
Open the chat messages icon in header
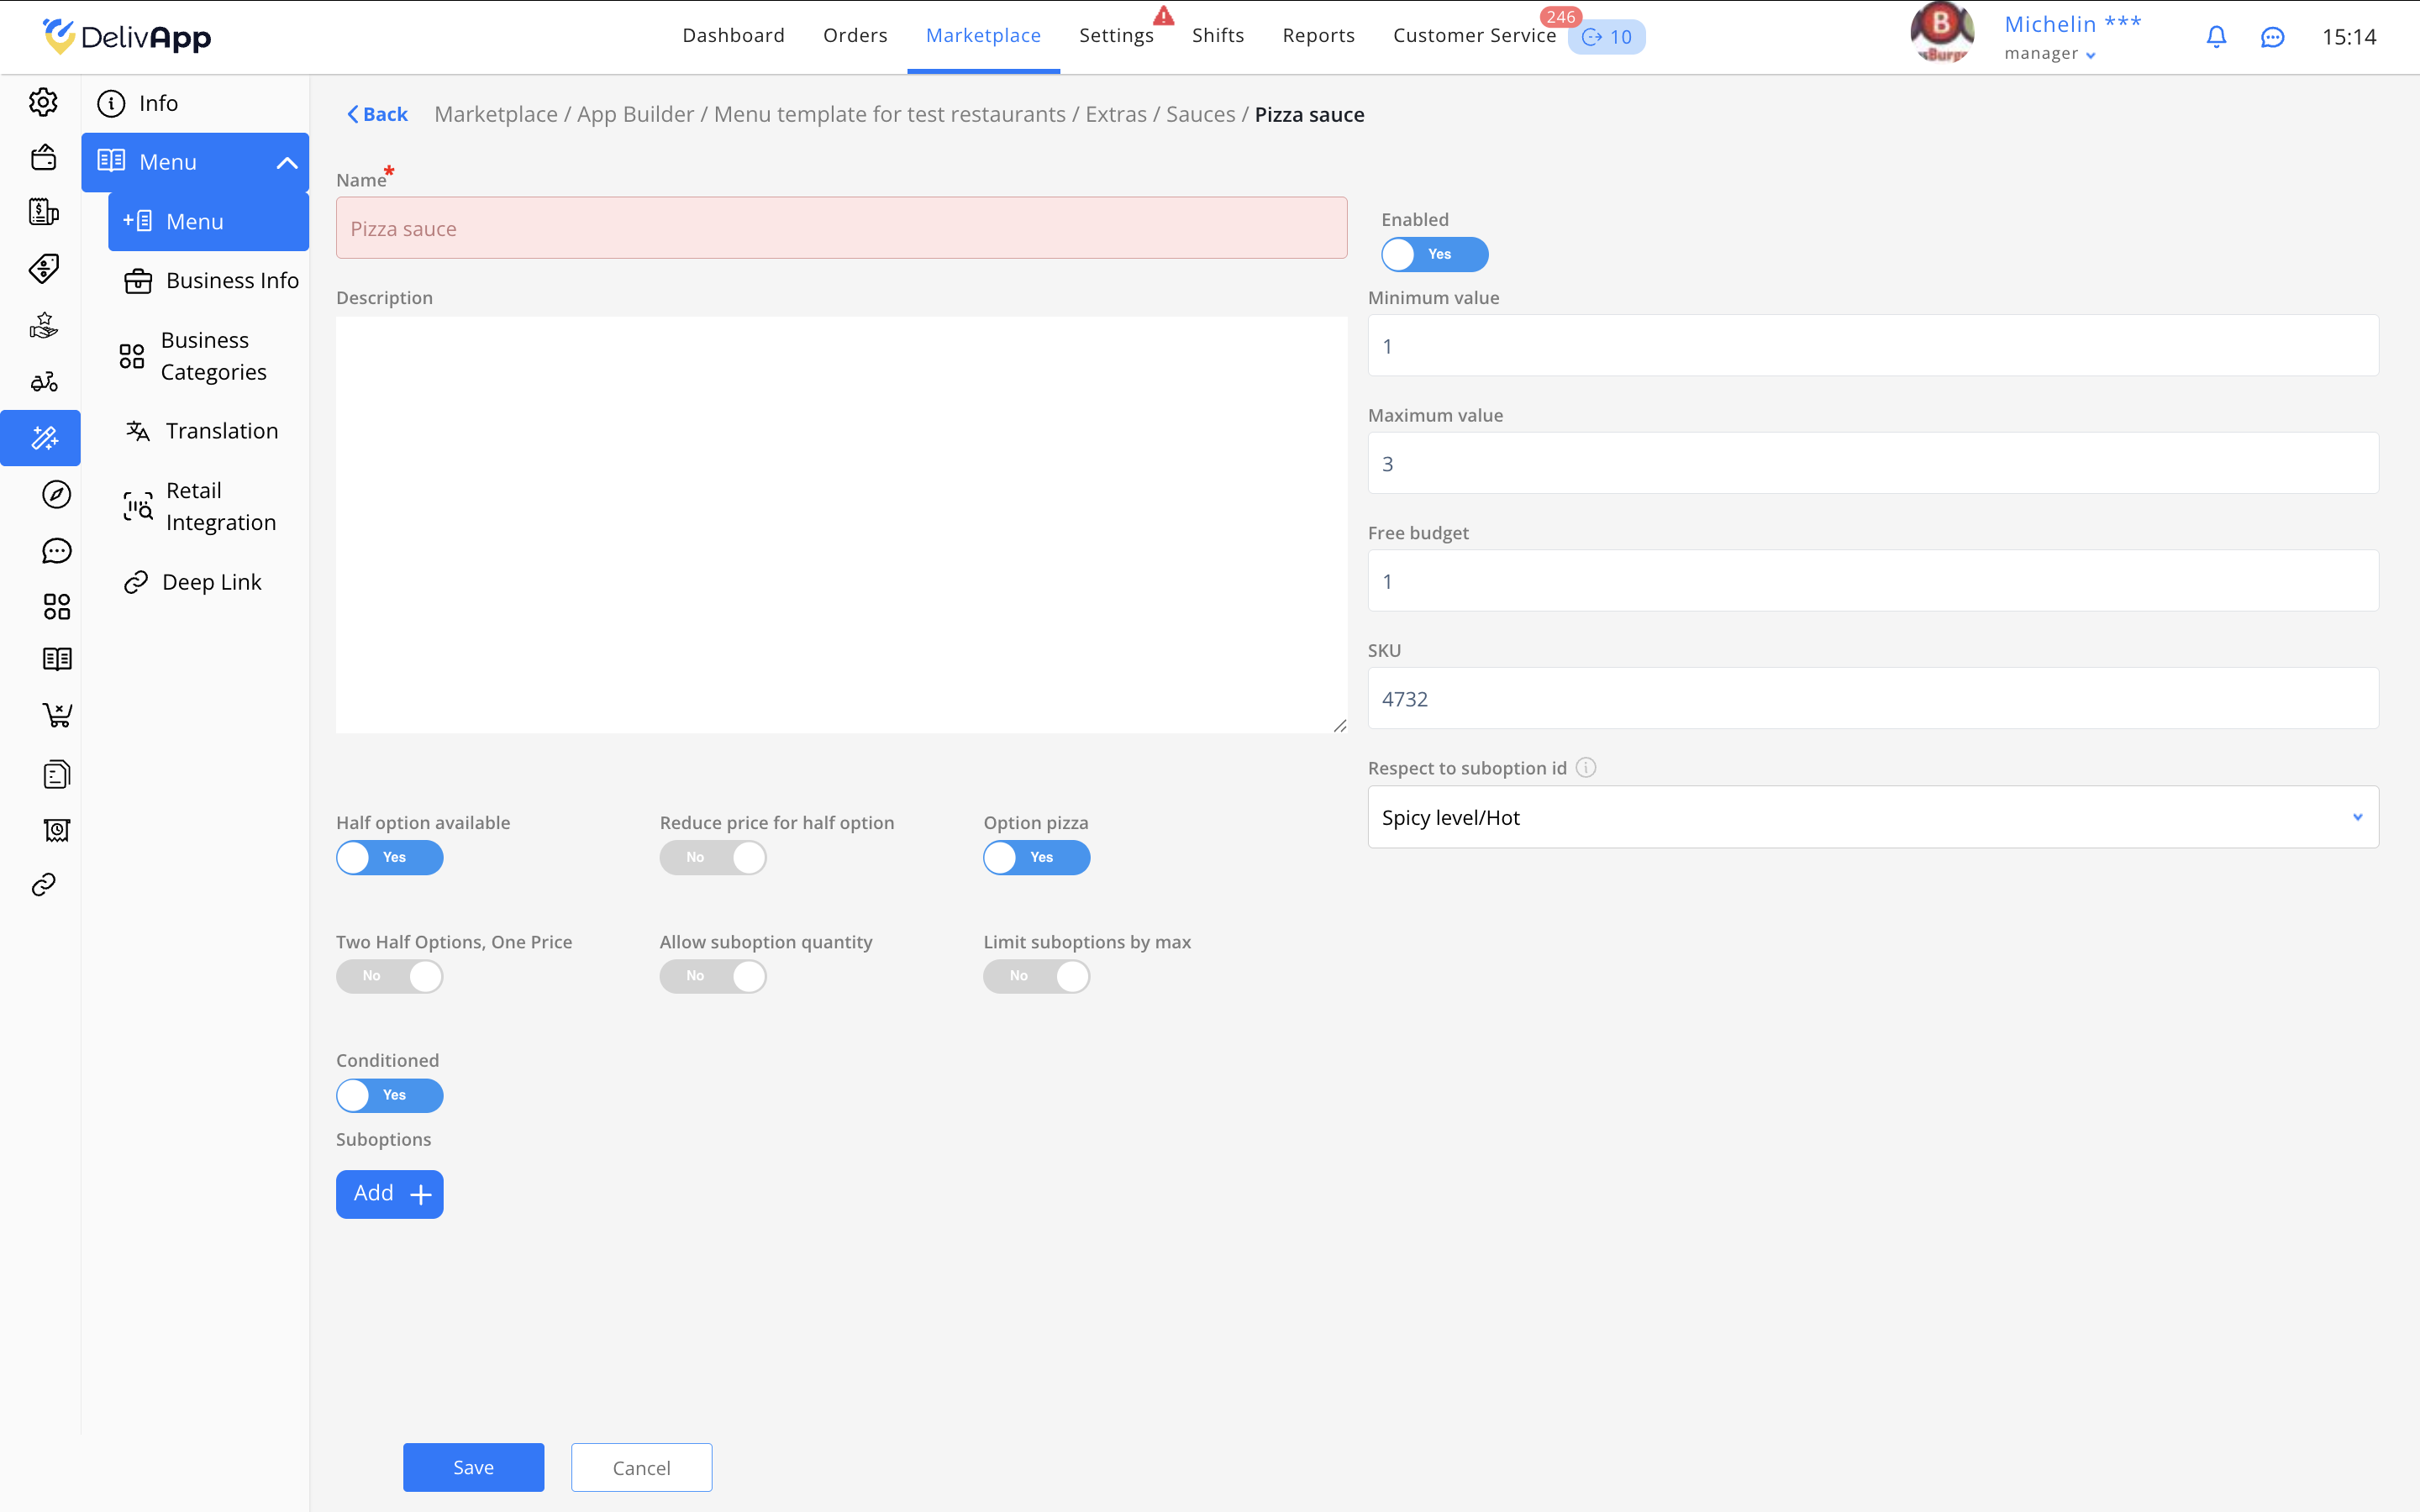2272,37
